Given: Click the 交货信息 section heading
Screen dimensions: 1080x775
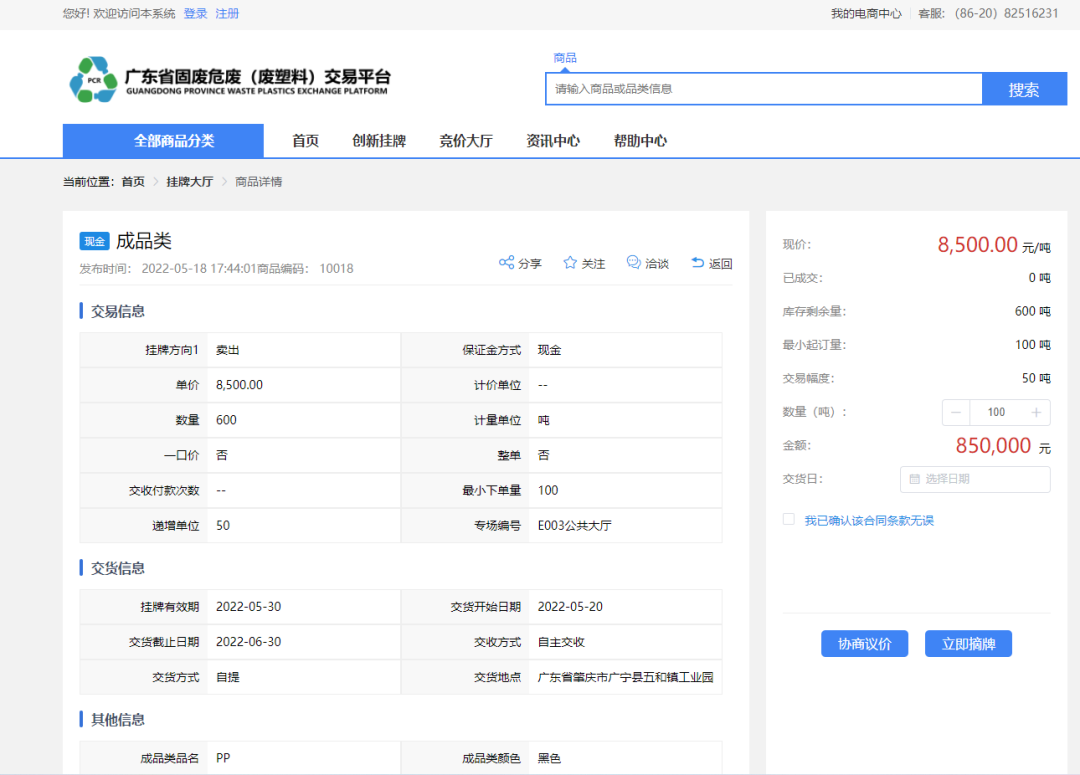Looking at the screenshot, I should click(x=118, y=568).
